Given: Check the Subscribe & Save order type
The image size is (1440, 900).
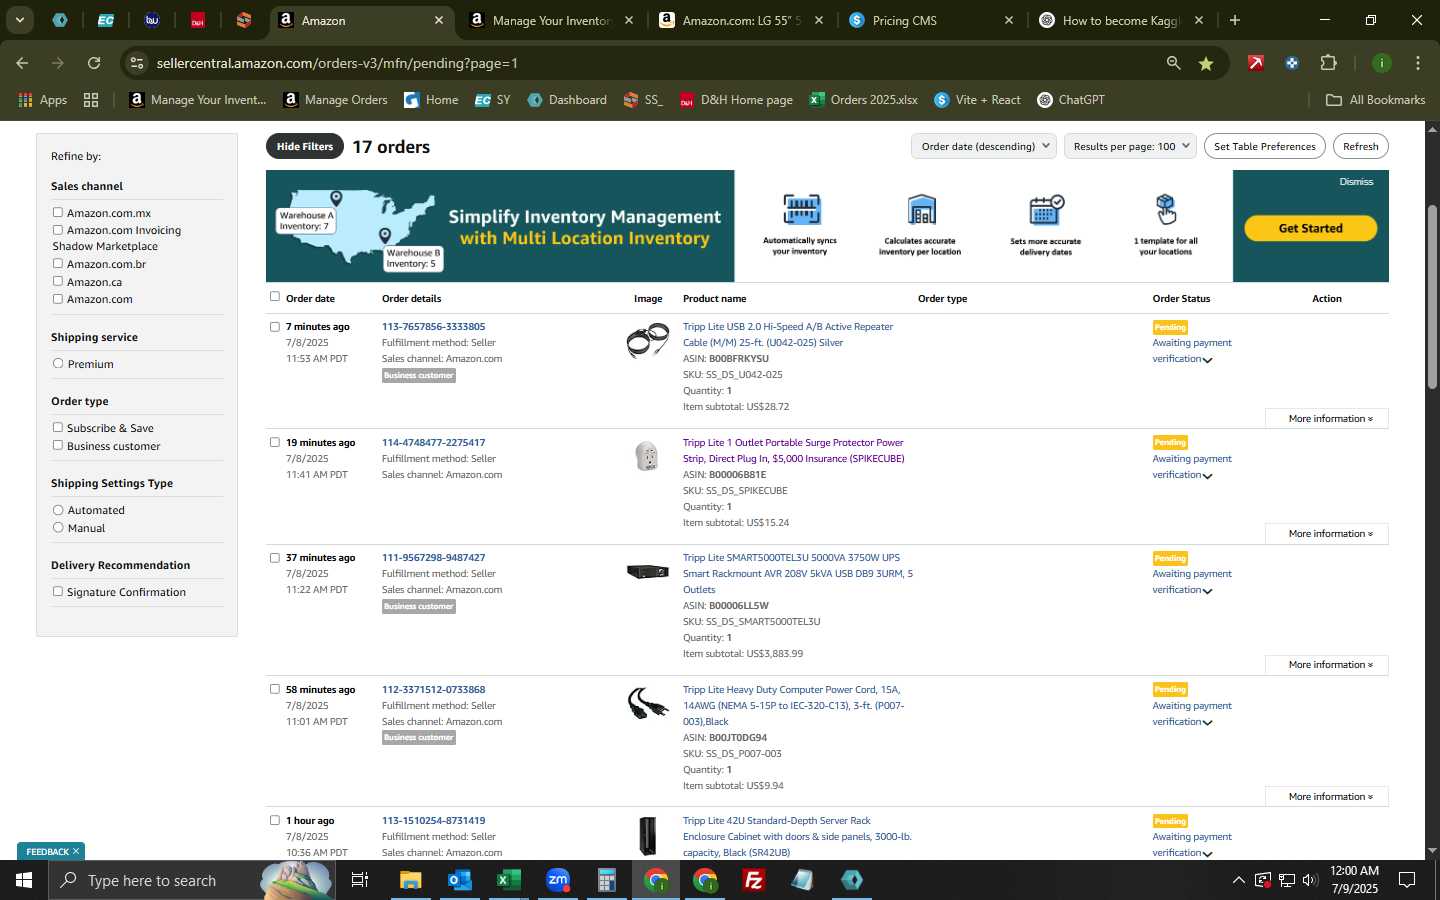Looking at the screenshot, I should [58, 427].
